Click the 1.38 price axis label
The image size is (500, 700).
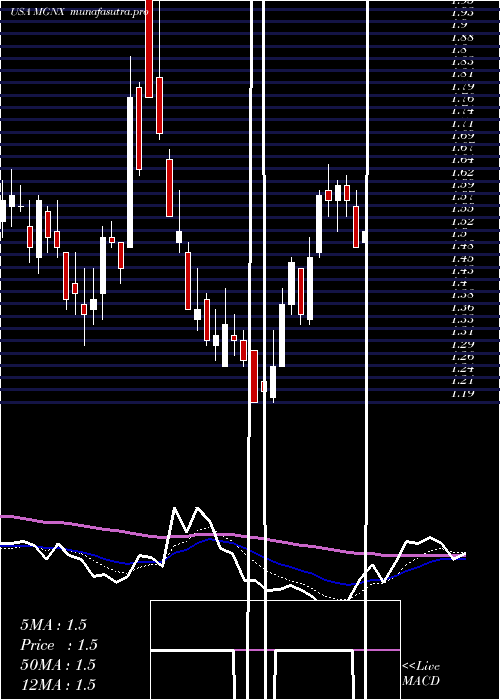[462, 295]
